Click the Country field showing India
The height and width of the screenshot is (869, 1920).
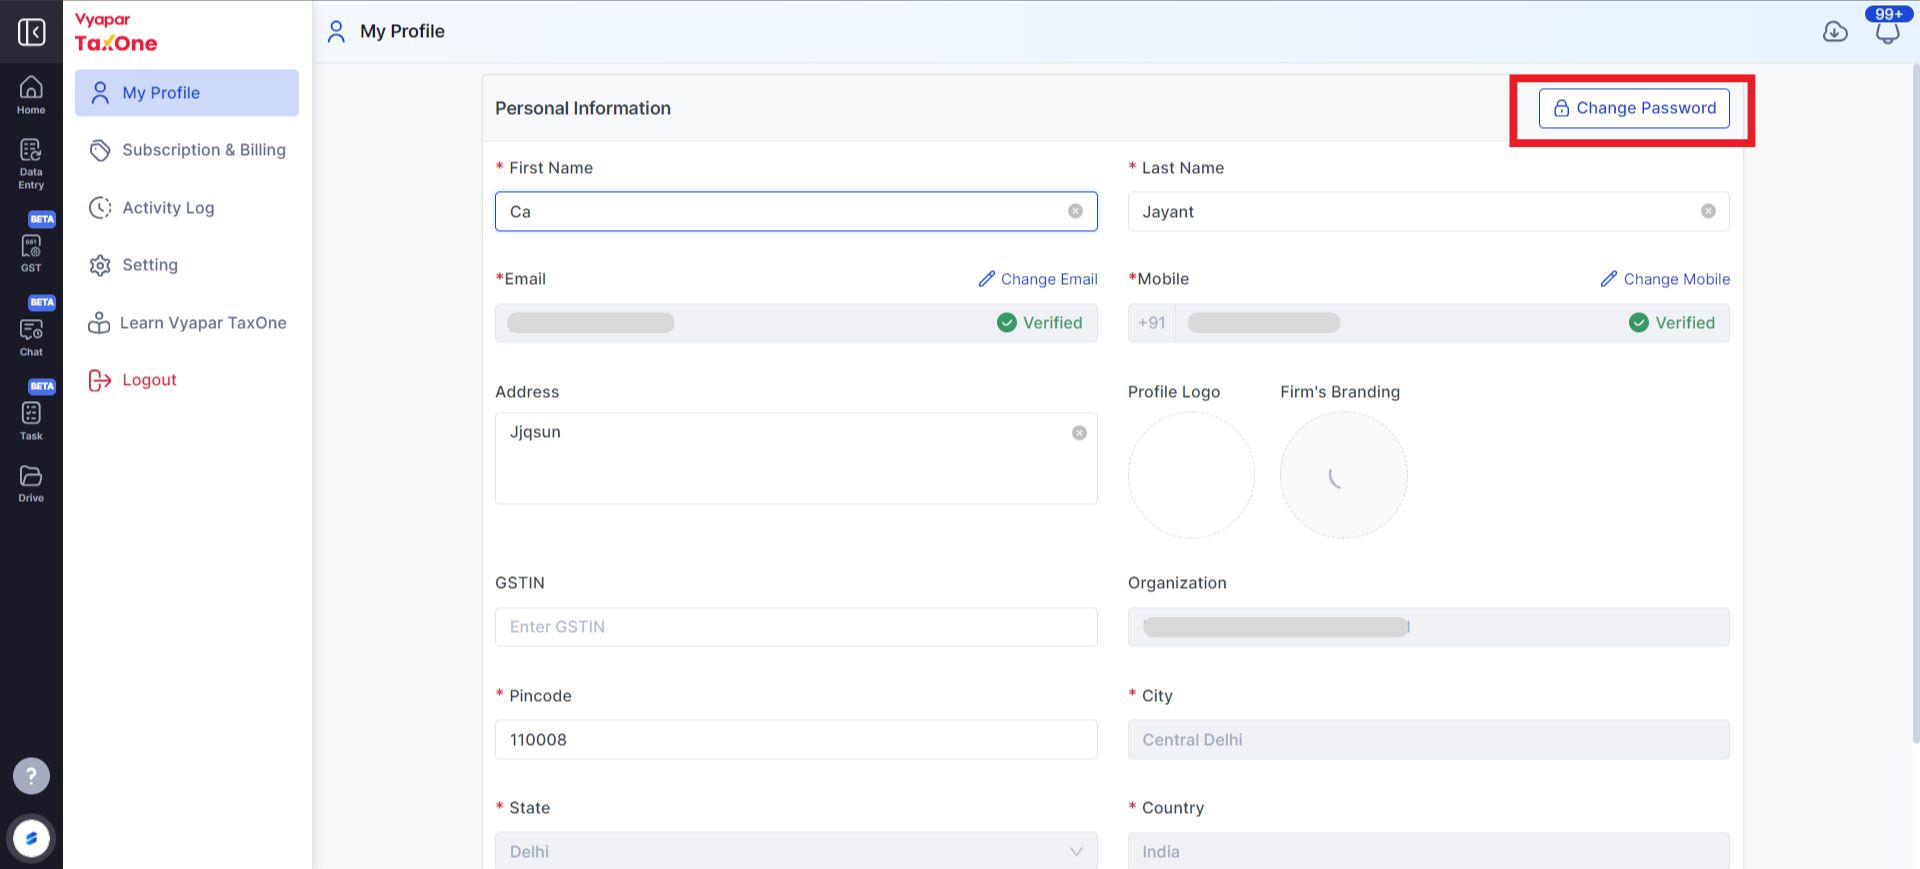click(x=1428, y=851)
